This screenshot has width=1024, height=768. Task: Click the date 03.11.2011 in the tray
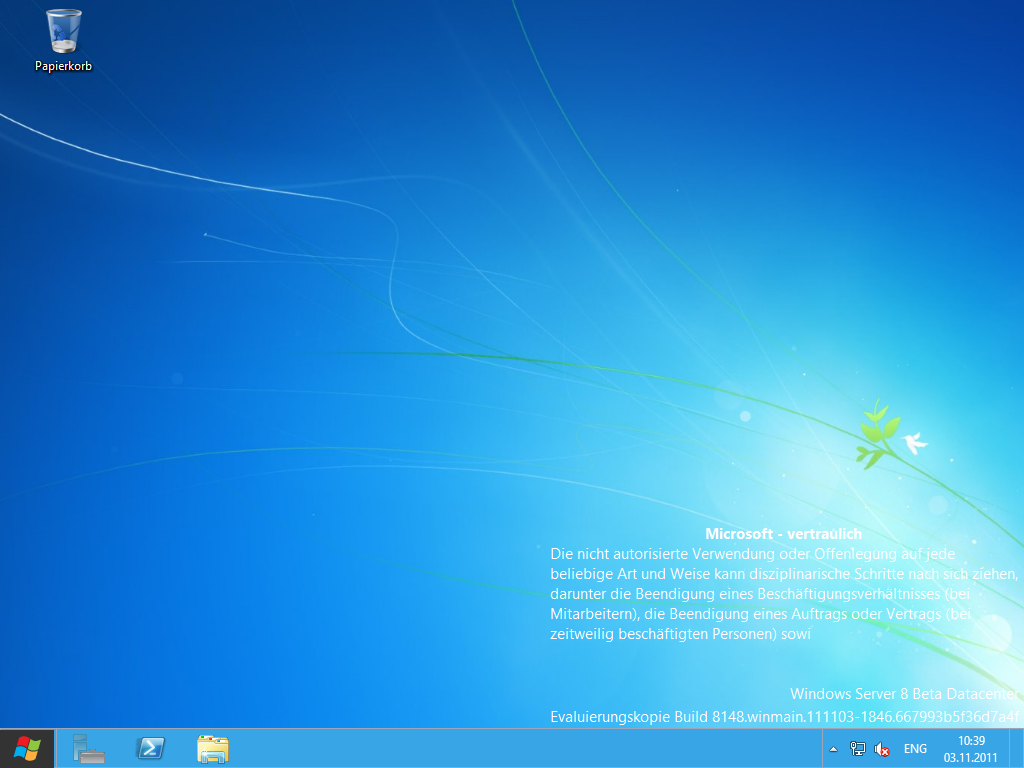[971, 757]
